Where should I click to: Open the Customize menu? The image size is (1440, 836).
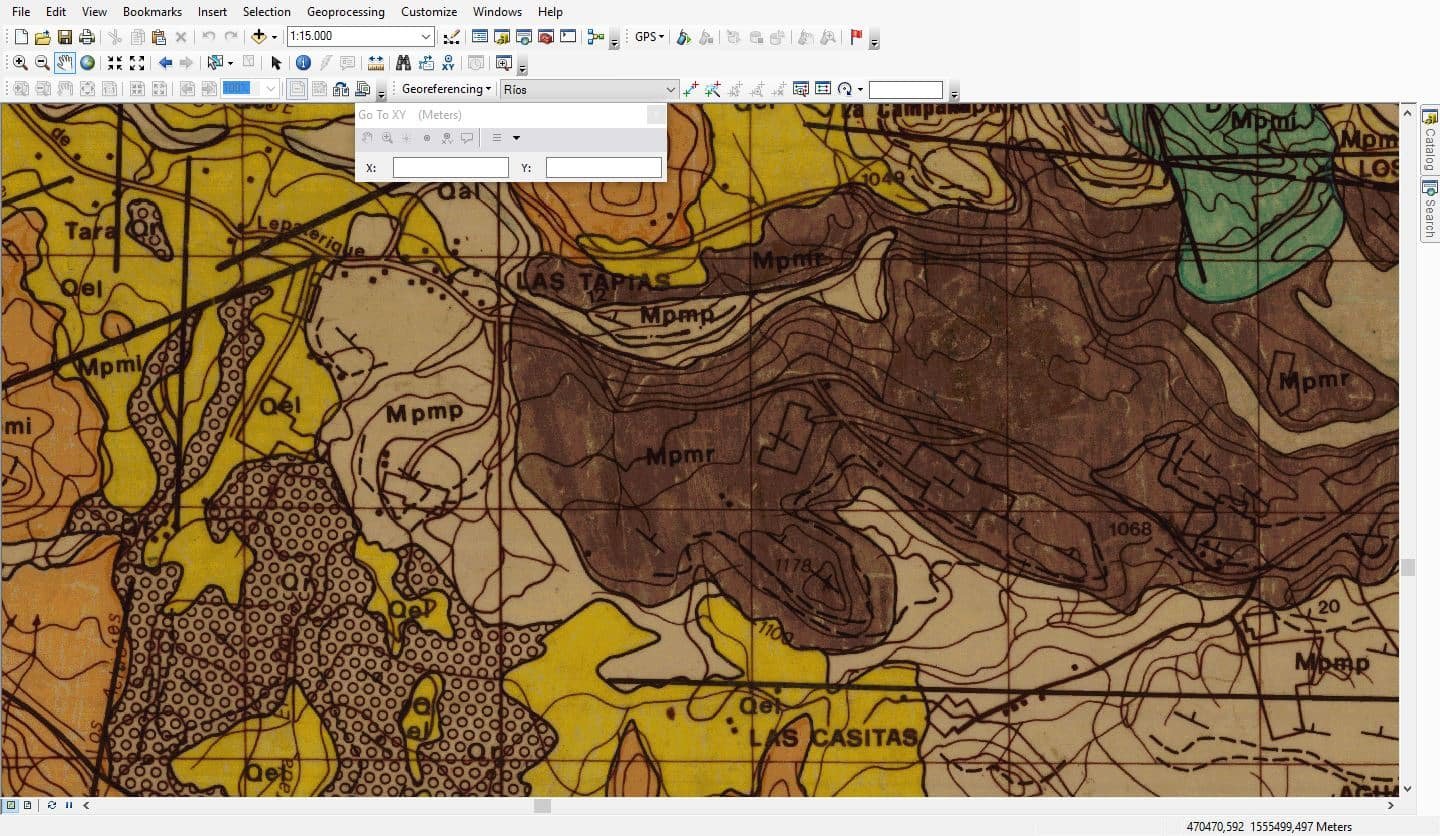point(429,12)
